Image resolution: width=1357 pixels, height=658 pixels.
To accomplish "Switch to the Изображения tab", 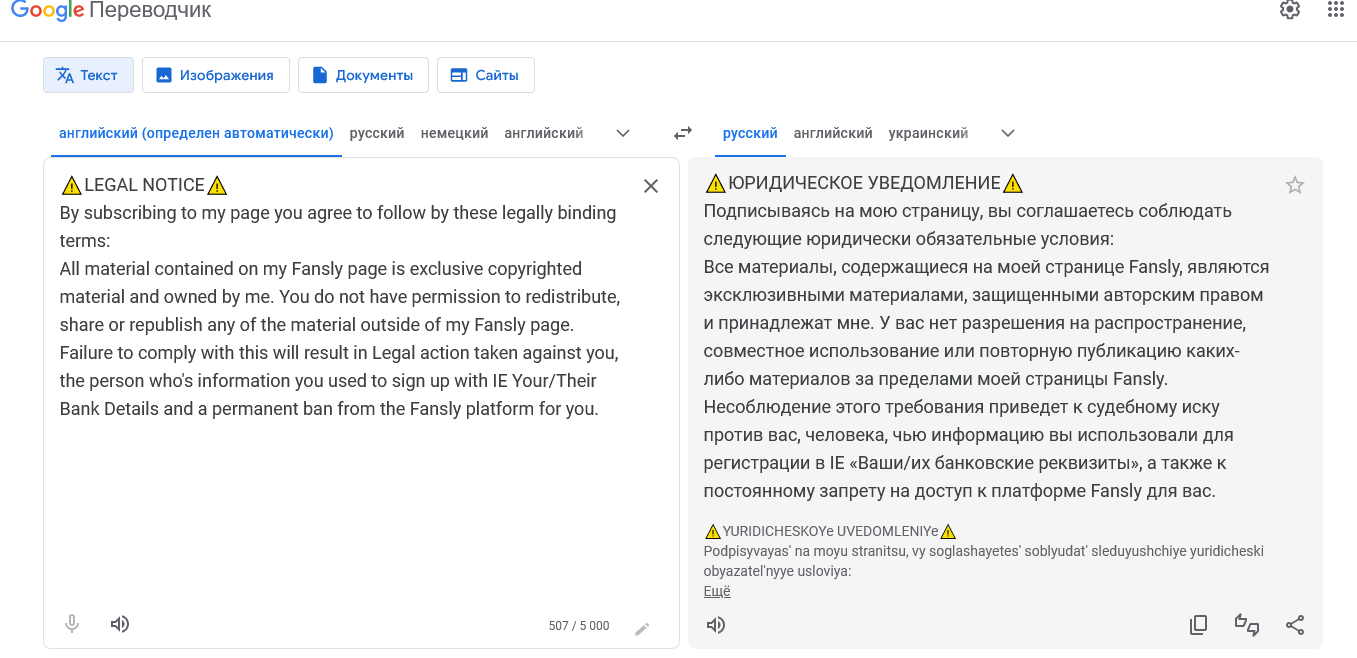I will [x=215, y=75].
